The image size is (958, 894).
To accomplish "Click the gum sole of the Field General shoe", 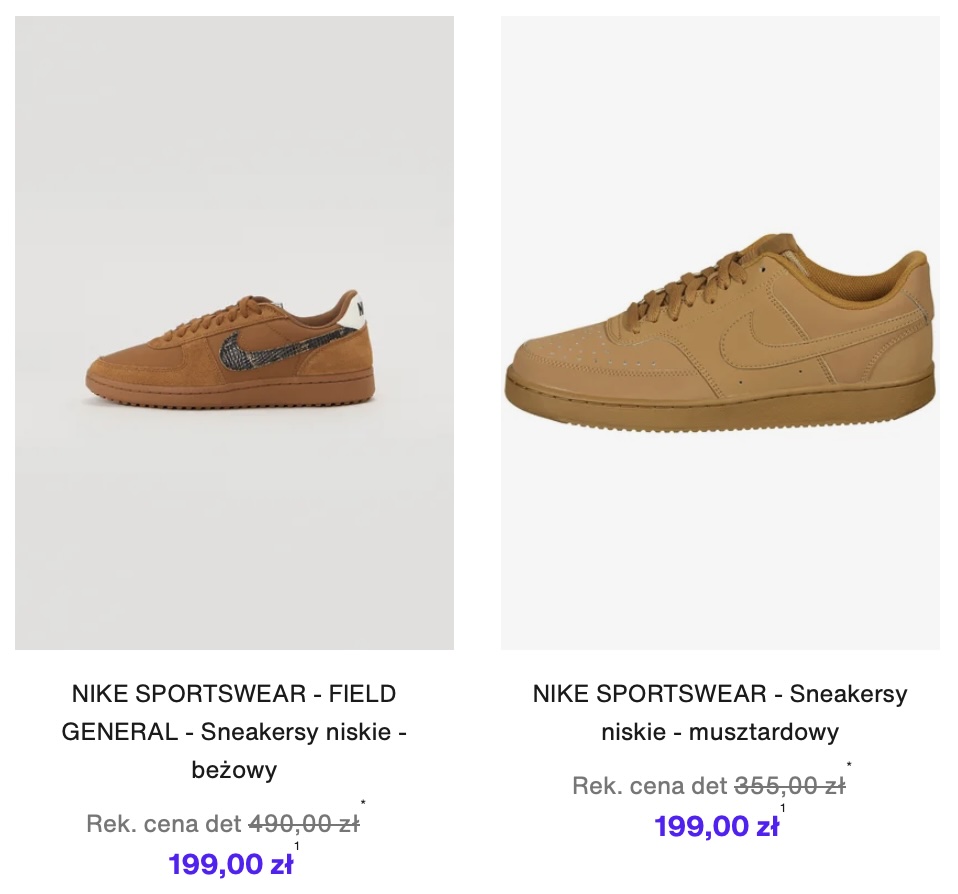I will (230, 387).
